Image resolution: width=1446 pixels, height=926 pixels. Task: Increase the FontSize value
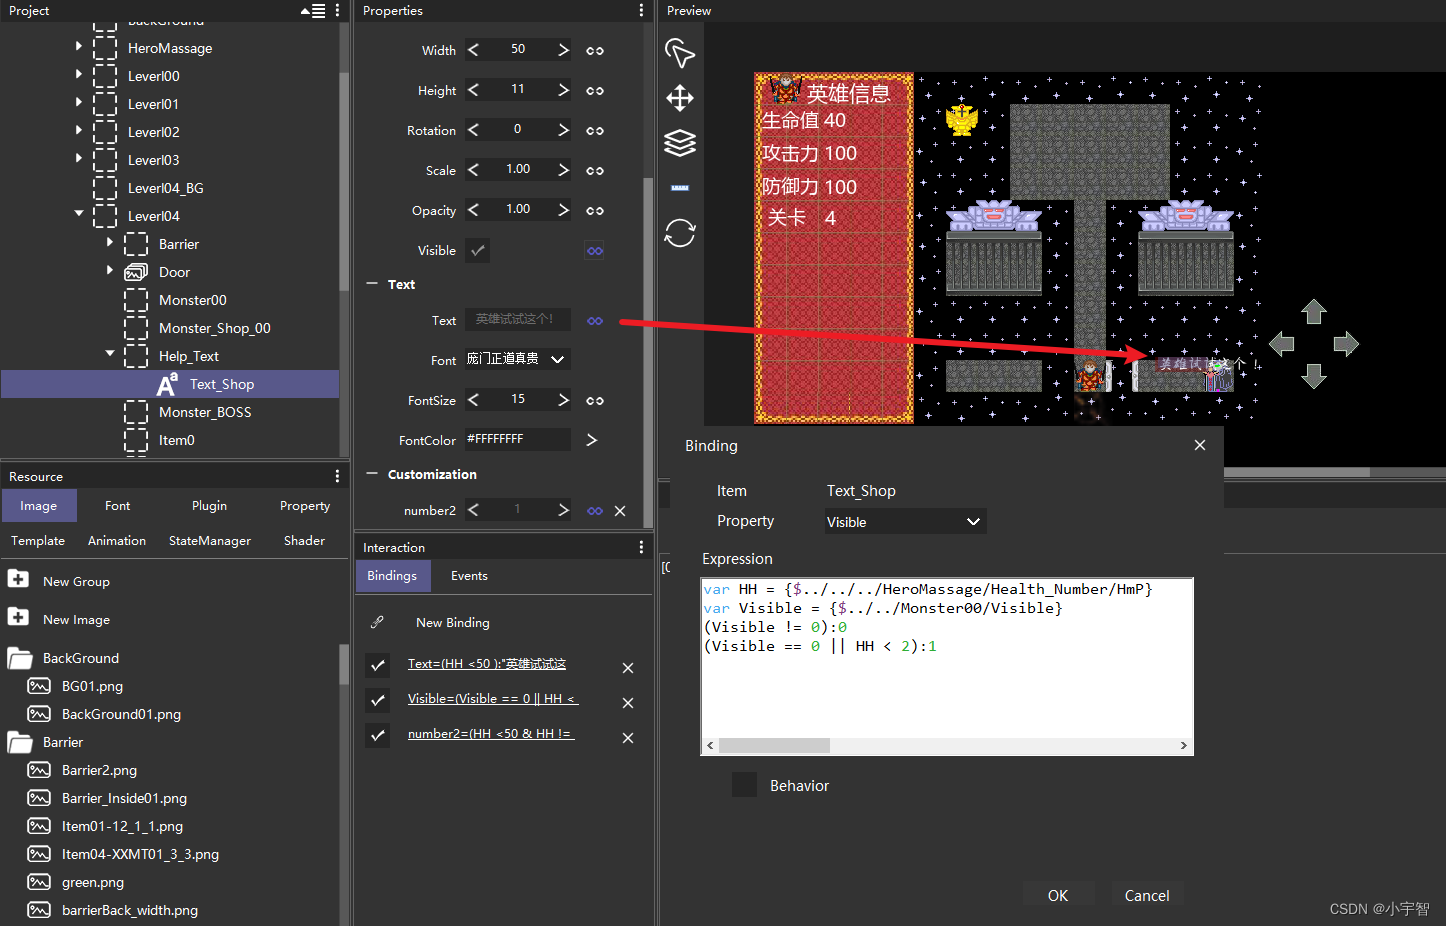[563, 400]
